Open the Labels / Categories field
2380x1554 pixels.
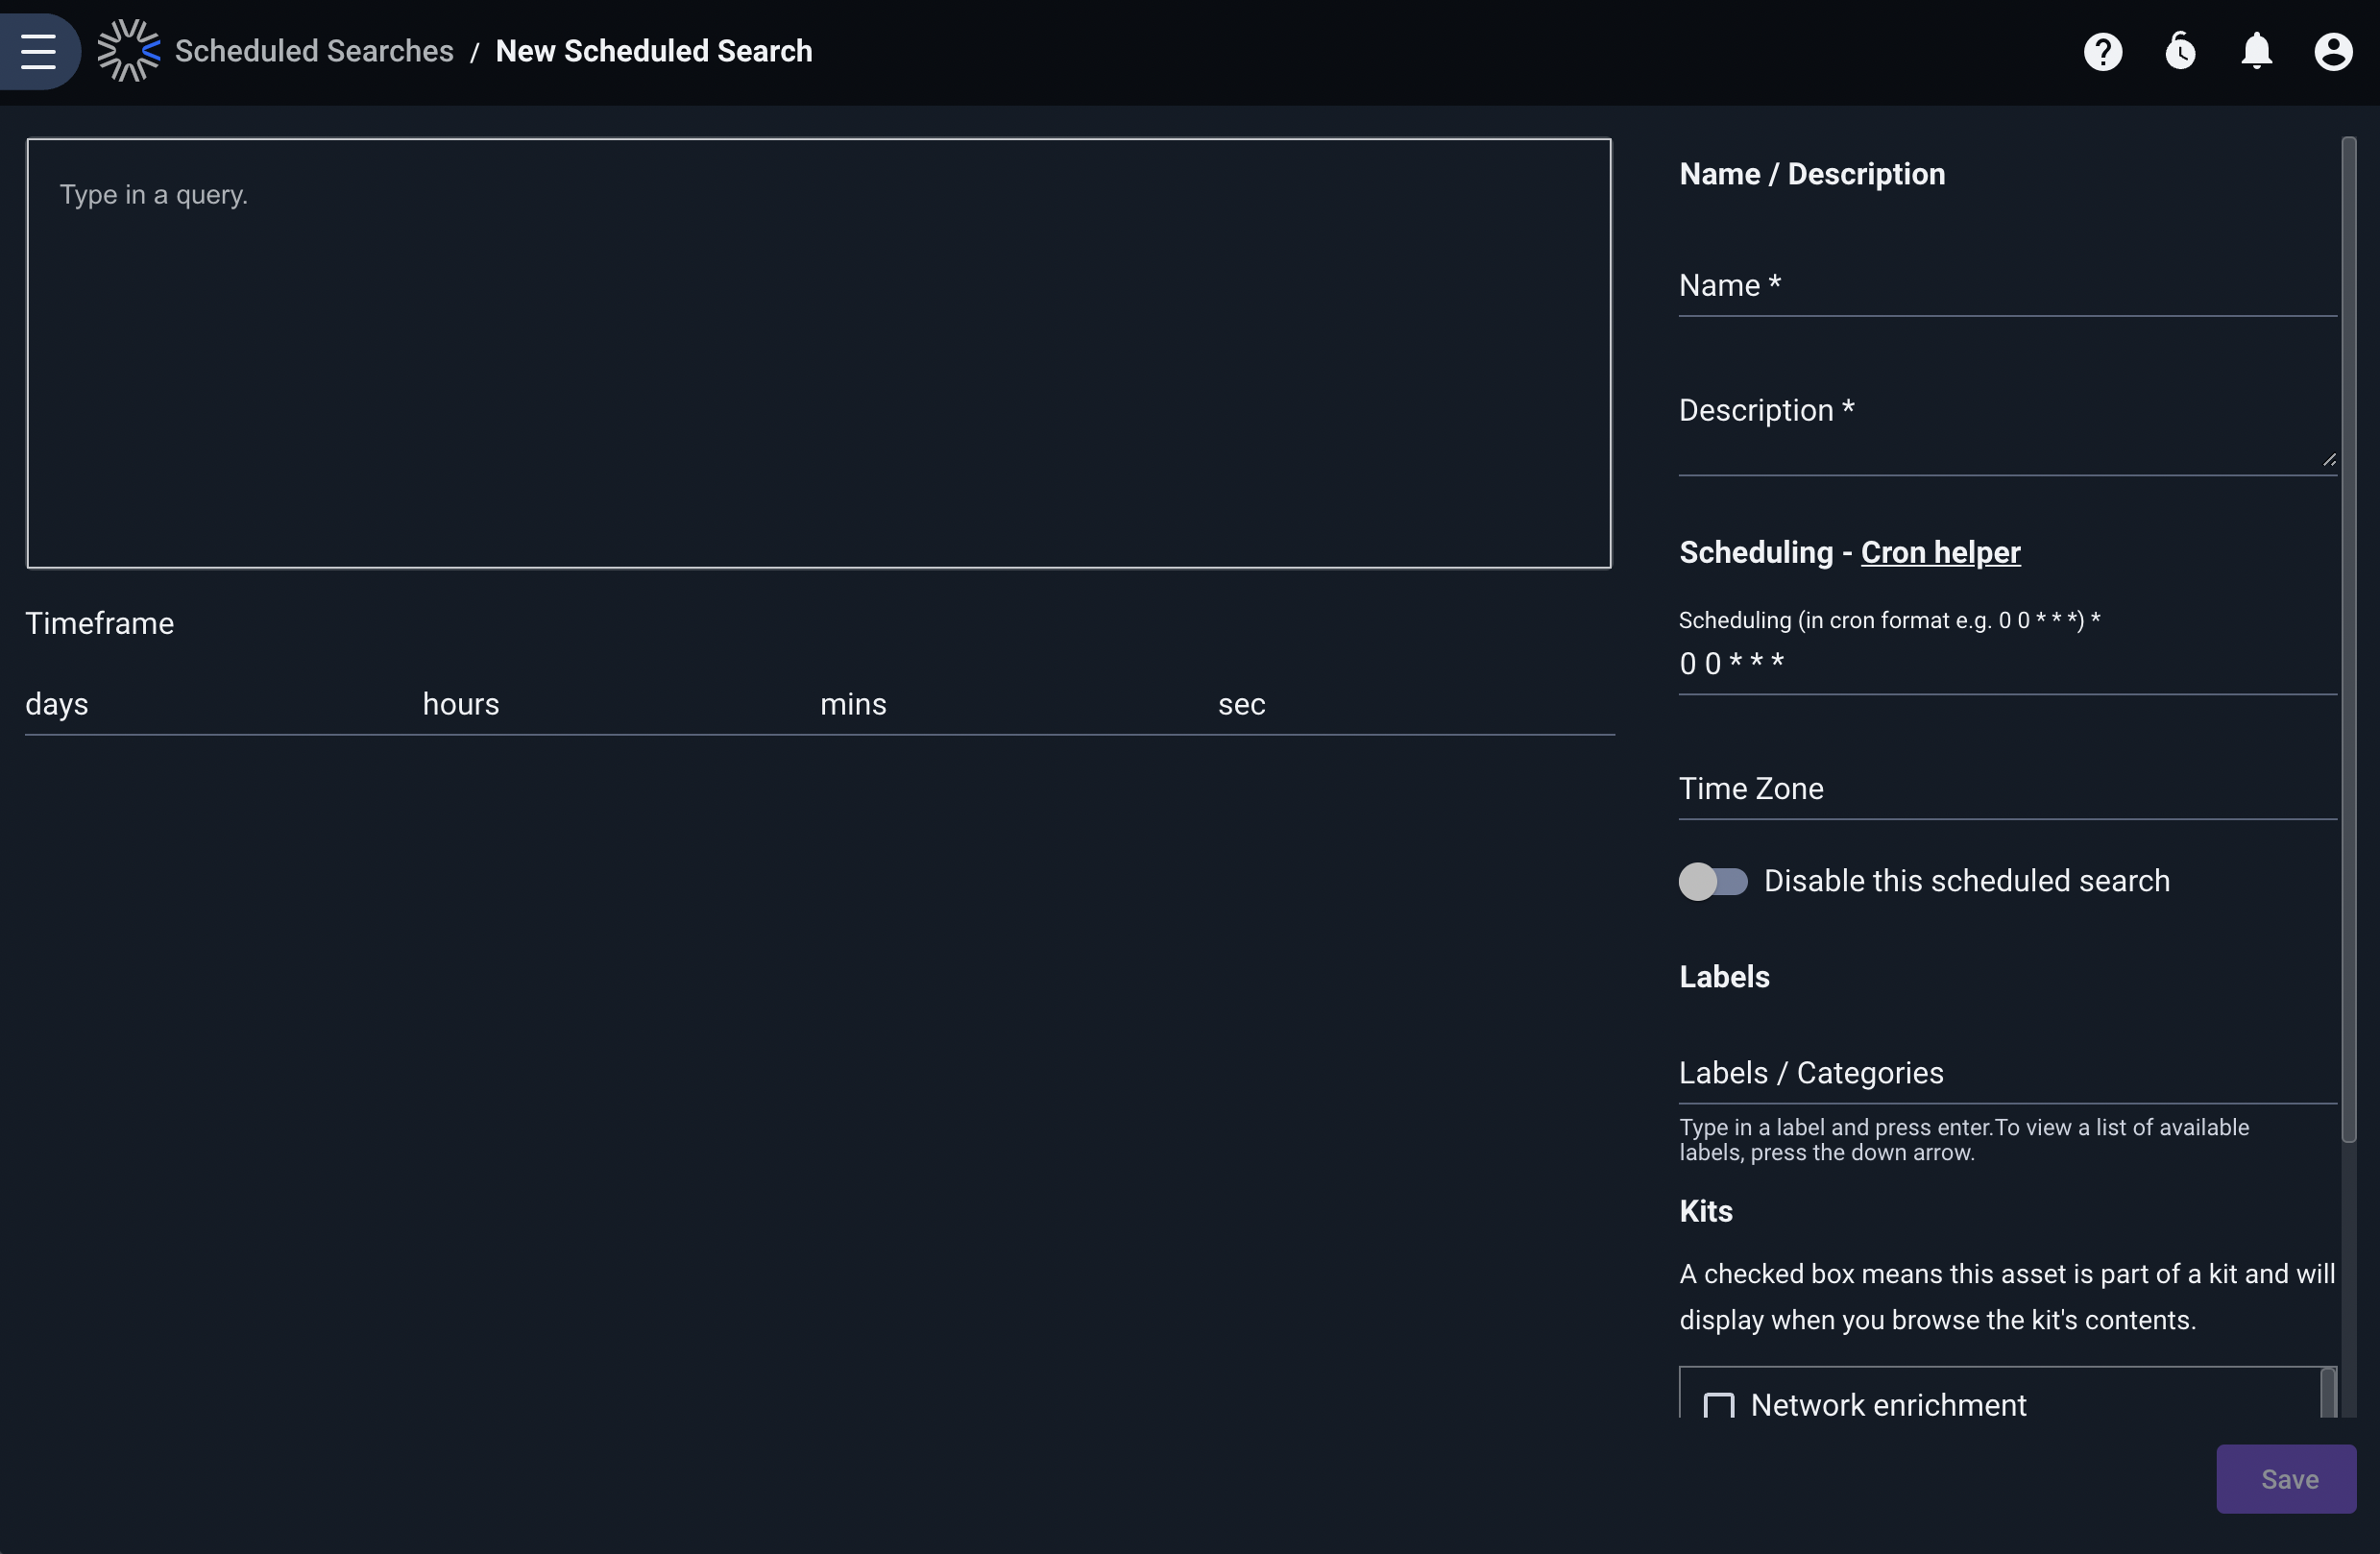pos(2007,1073)
